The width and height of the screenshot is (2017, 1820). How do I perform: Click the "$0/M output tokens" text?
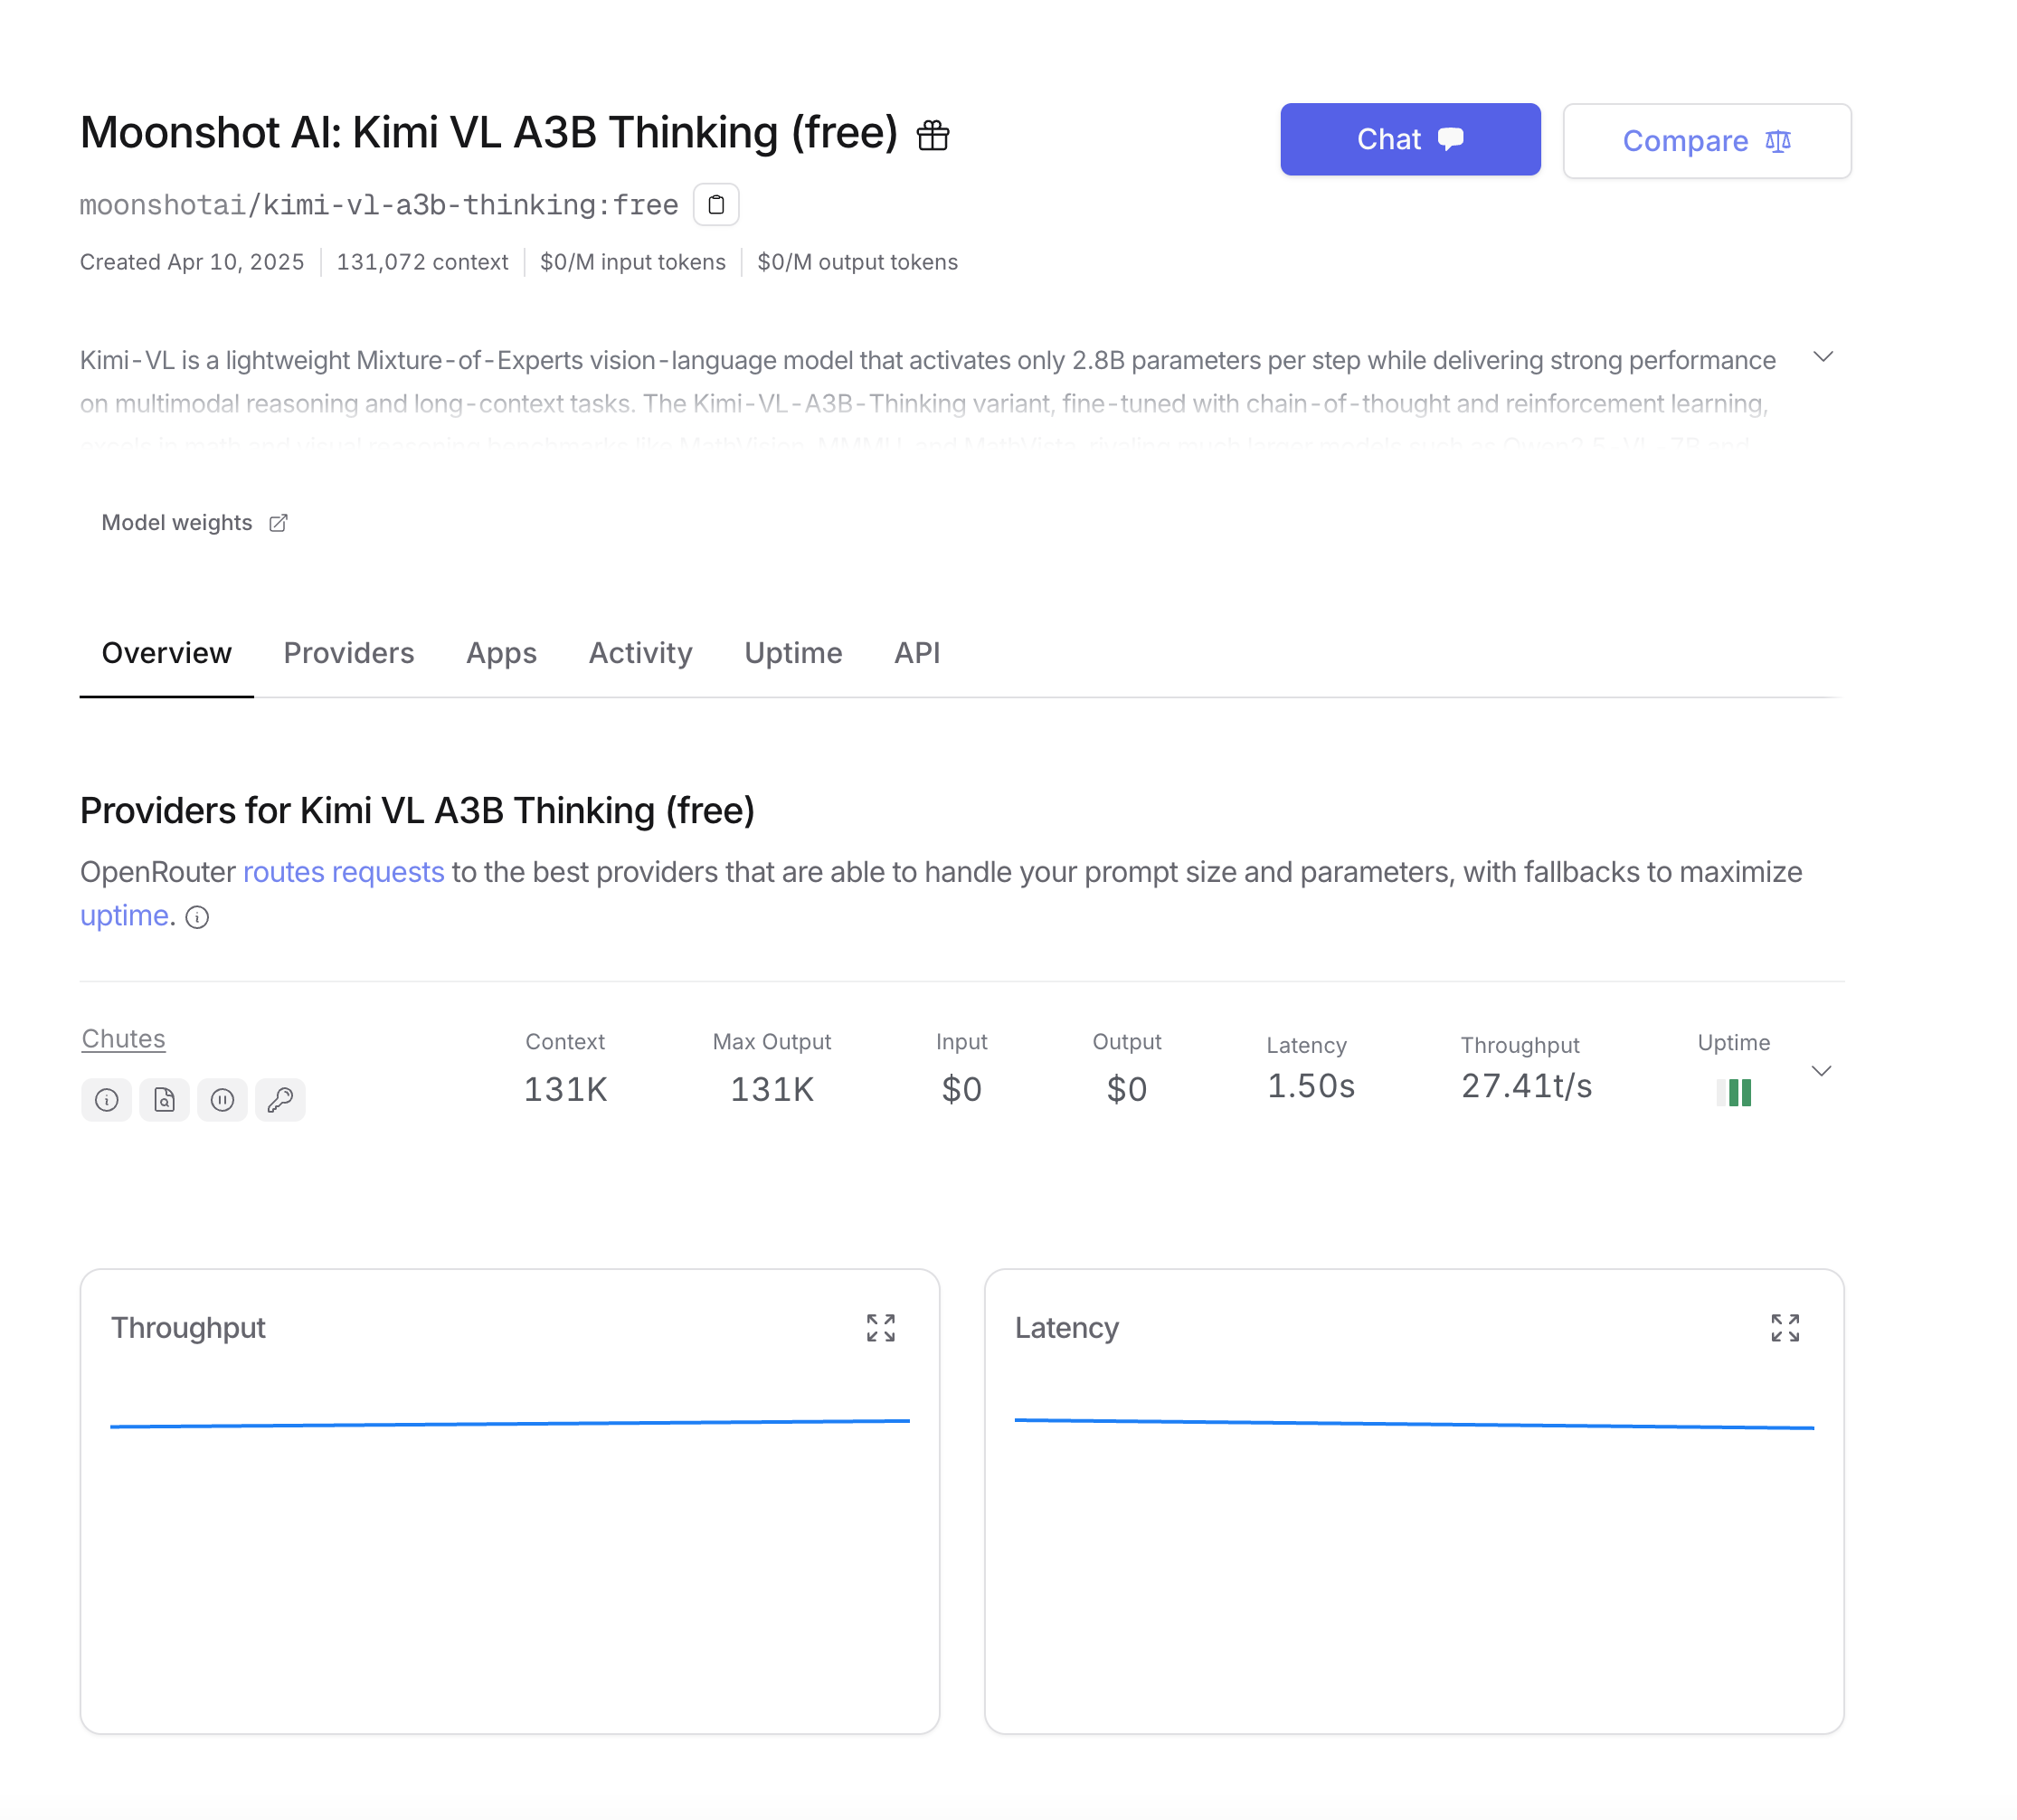point(857,262)
